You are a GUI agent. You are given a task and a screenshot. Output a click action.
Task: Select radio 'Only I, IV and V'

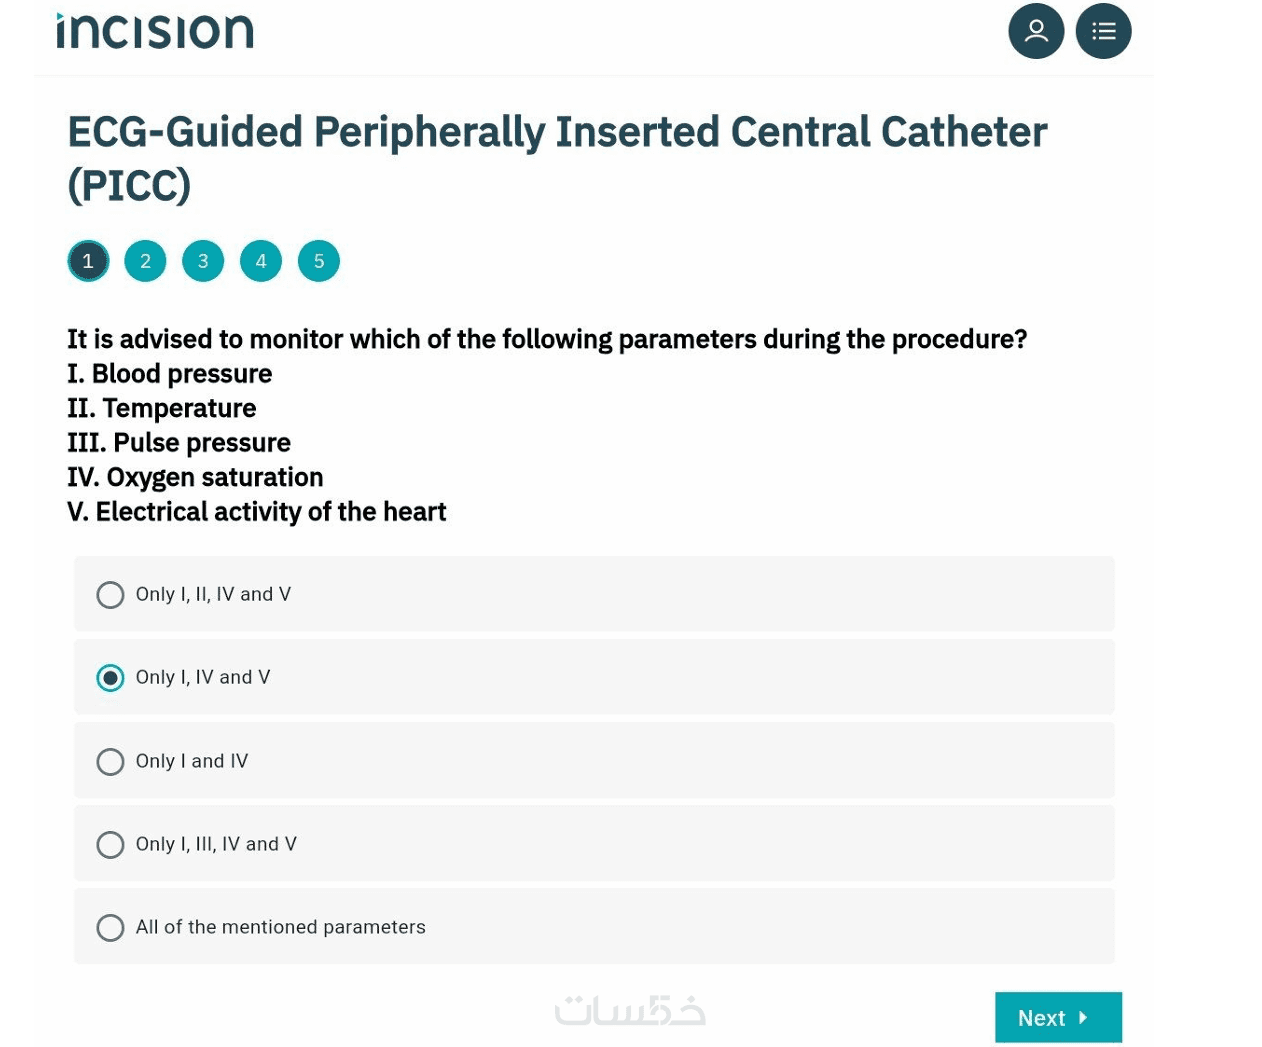pyautogui.click(x=110, y=678)
